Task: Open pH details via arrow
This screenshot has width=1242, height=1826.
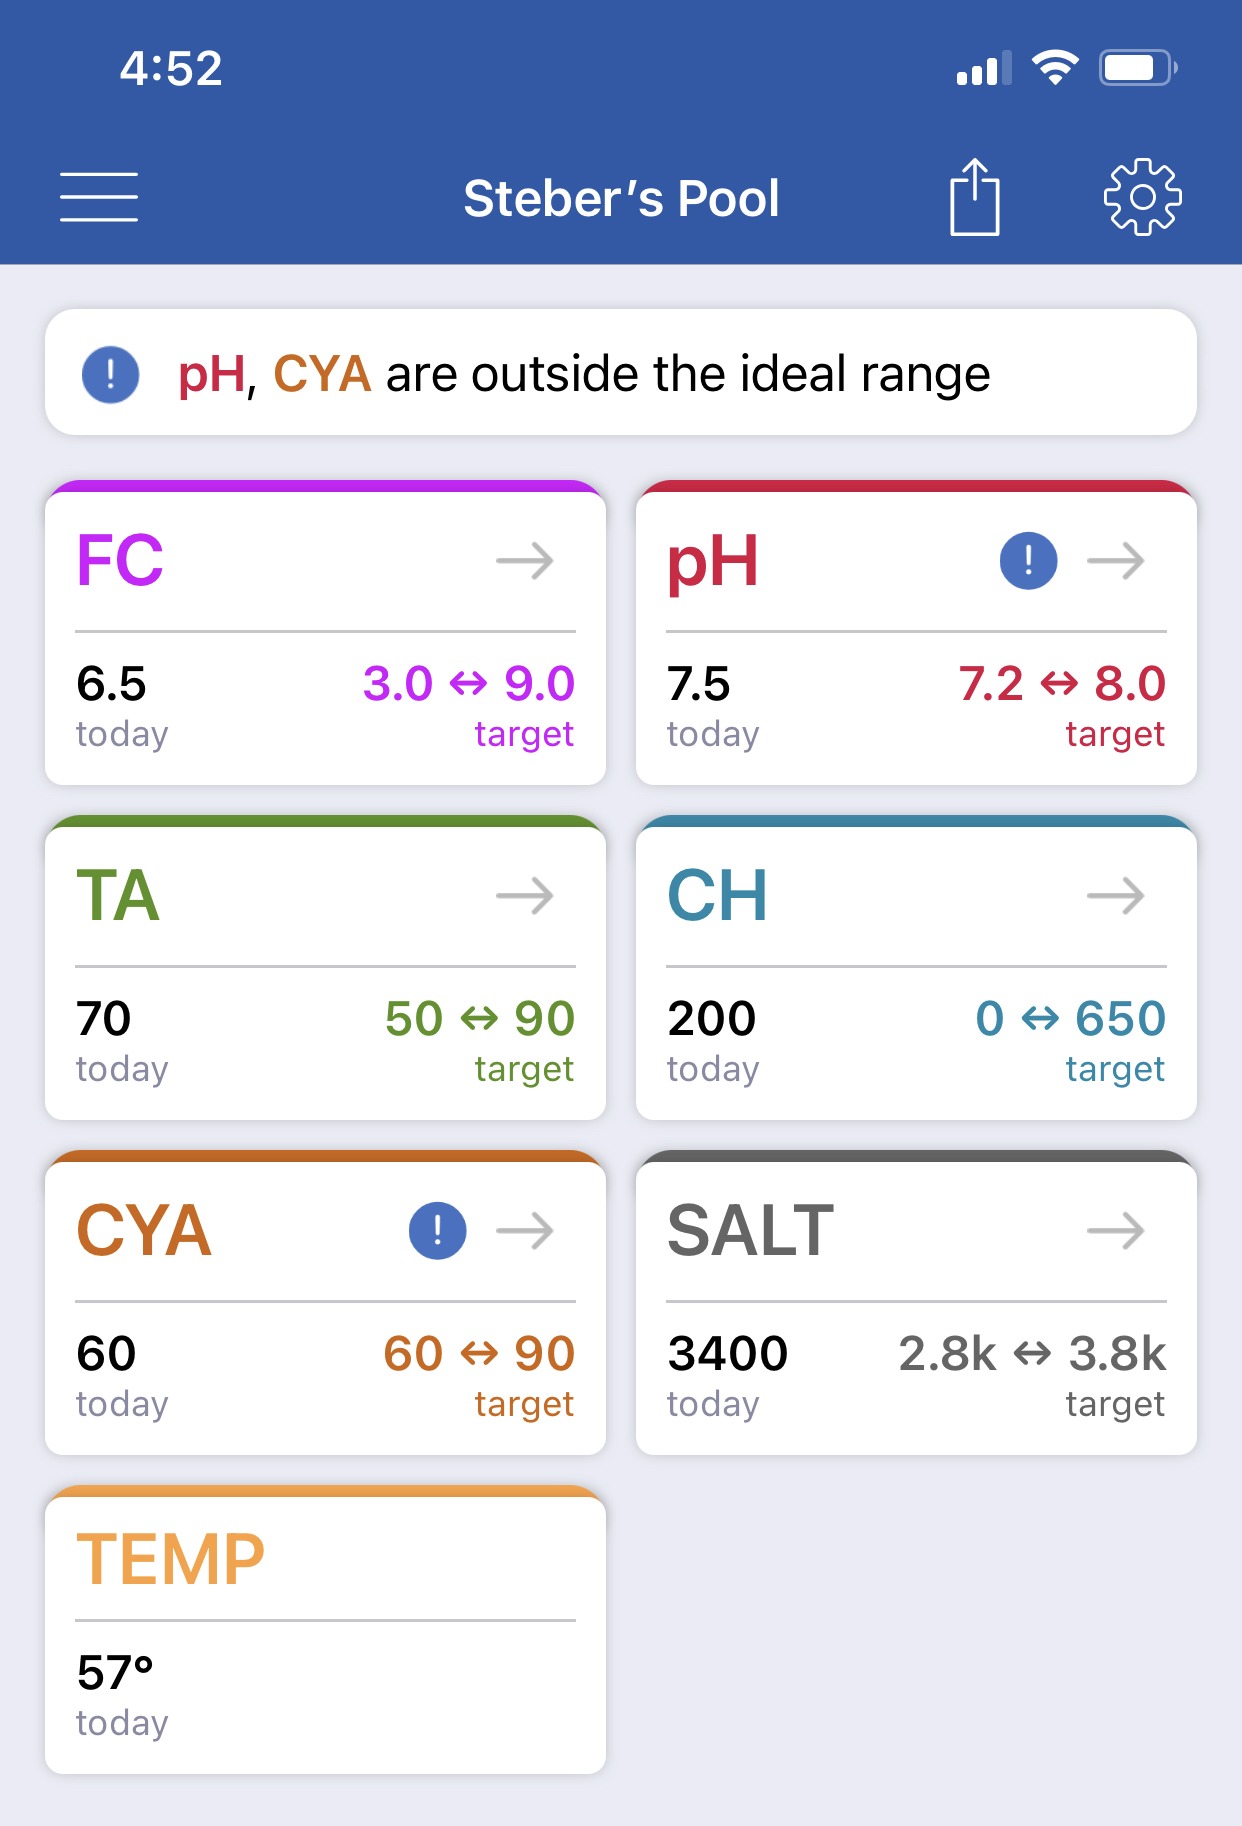Action: [x=1116, y=561]
